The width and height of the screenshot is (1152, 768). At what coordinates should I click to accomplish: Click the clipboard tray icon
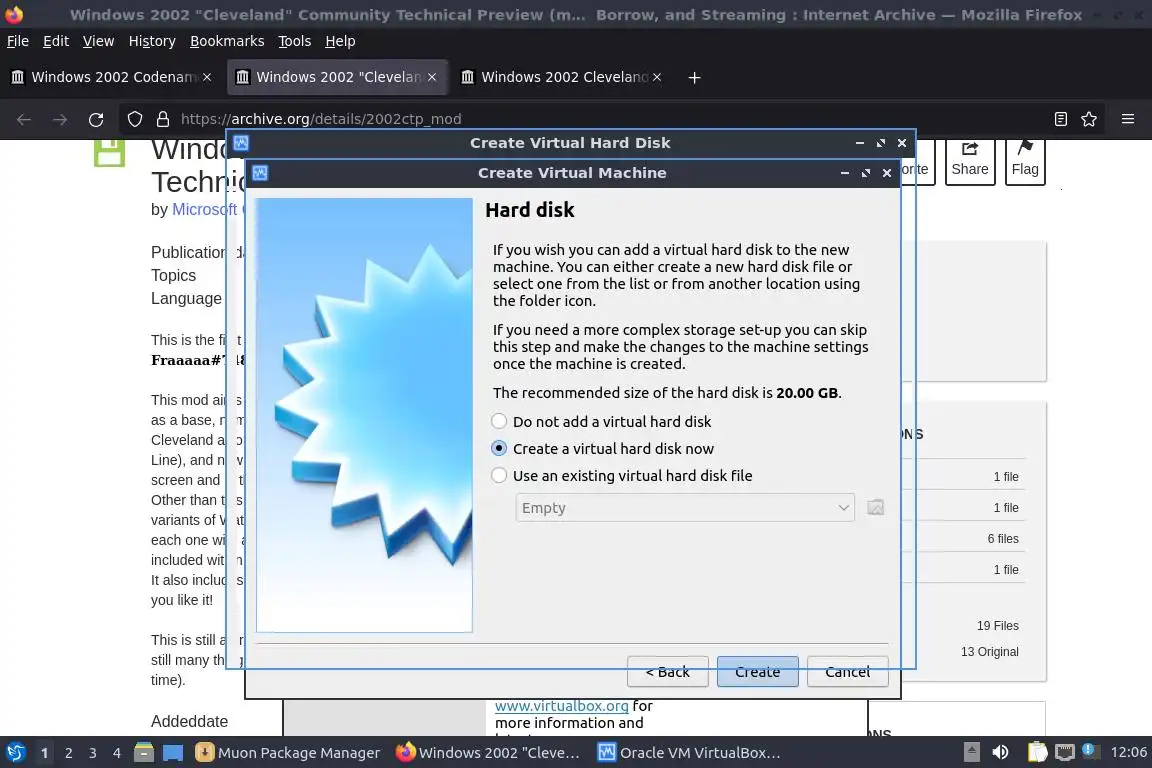pyautogui.click(x=1037, y=753)
